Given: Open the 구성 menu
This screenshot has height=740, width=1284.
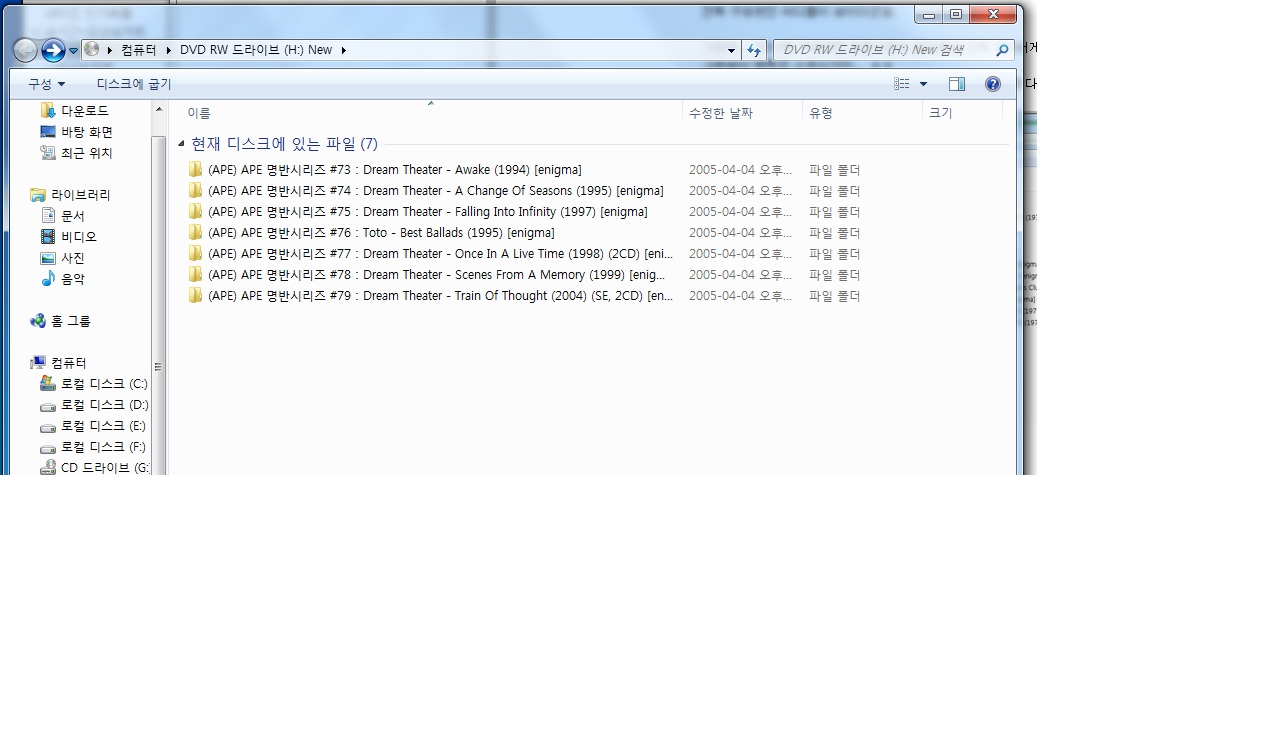Looking at the screenshot, I should [x=46, y=84].
